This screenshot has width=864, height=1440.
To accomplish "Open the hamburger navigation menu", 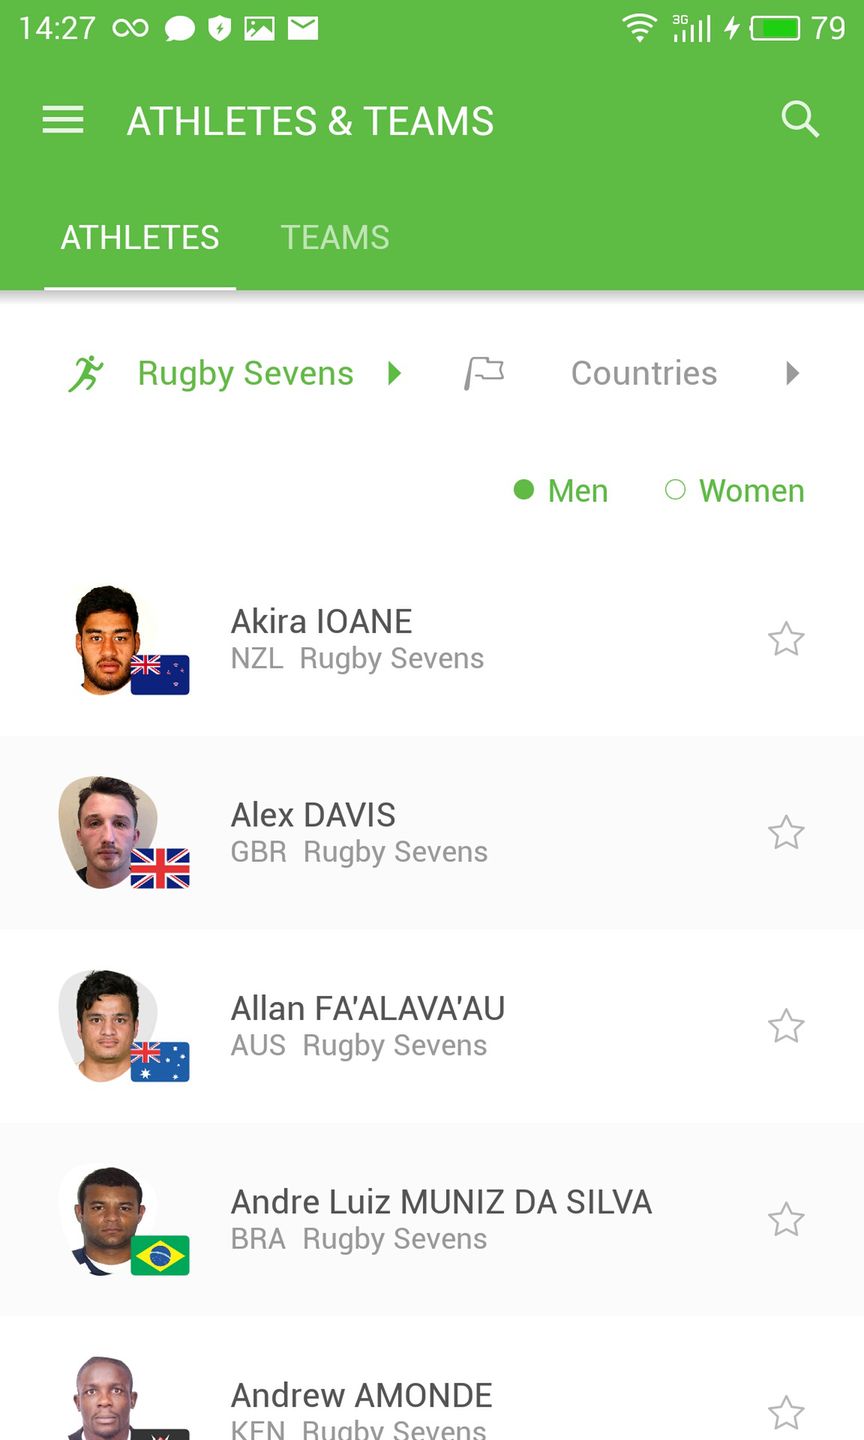I will point(63,121).
